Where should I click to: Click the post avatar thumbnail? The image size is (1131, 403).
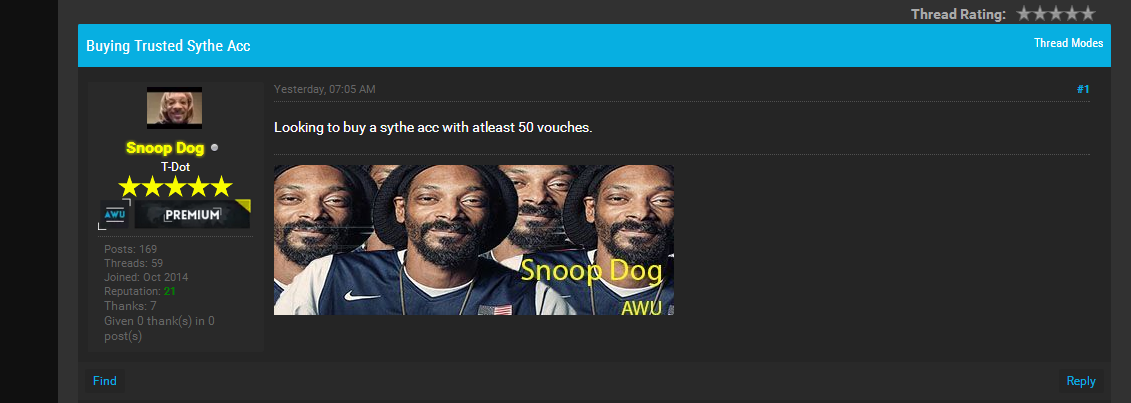pyautogui.click(x=175, y=108)
